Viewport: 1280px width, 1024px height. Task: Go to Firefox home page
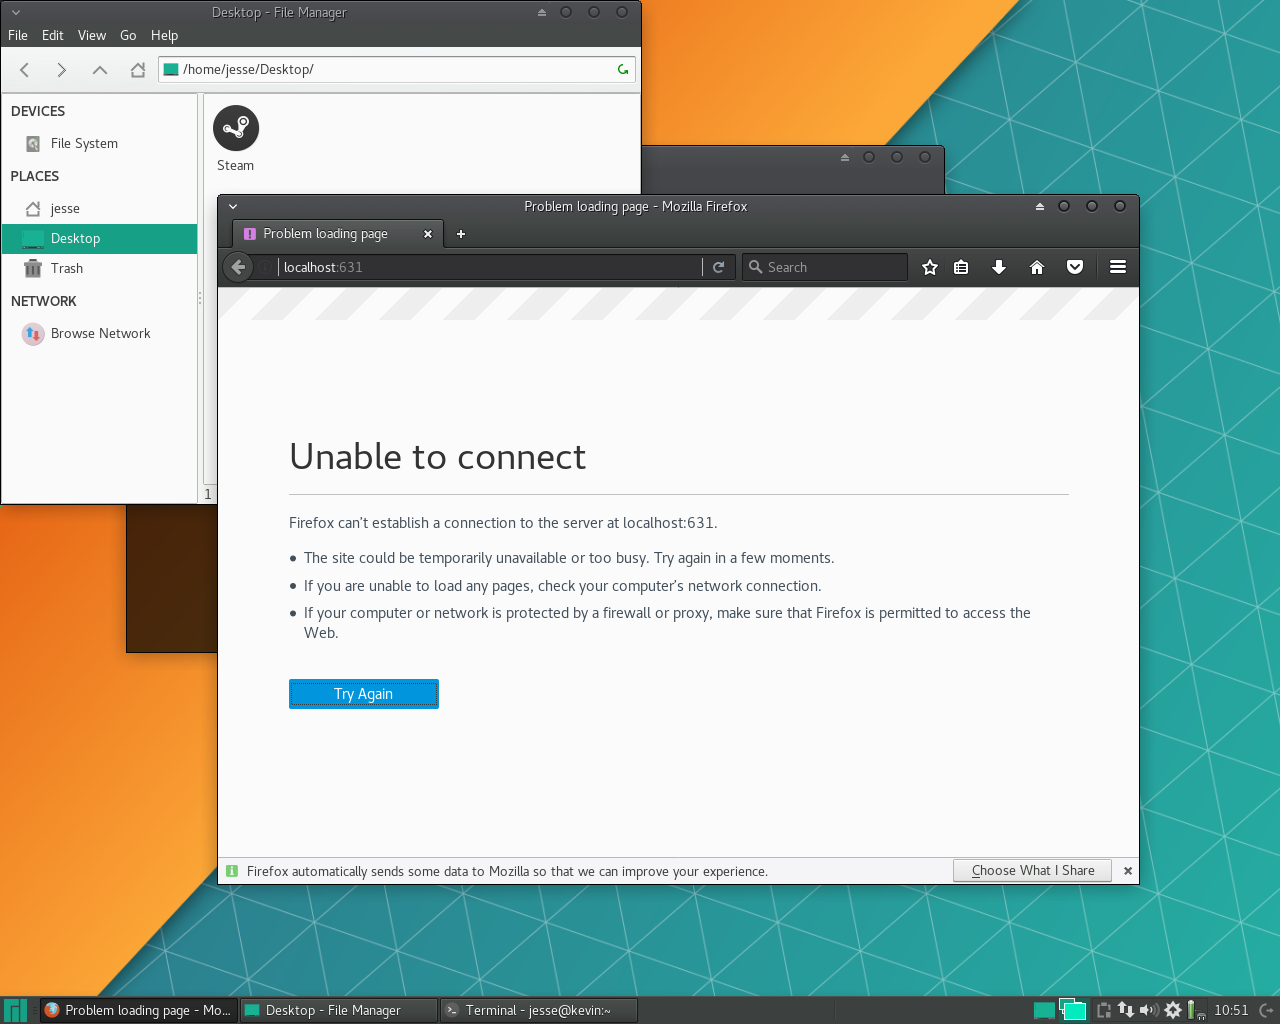(1037, 267)
